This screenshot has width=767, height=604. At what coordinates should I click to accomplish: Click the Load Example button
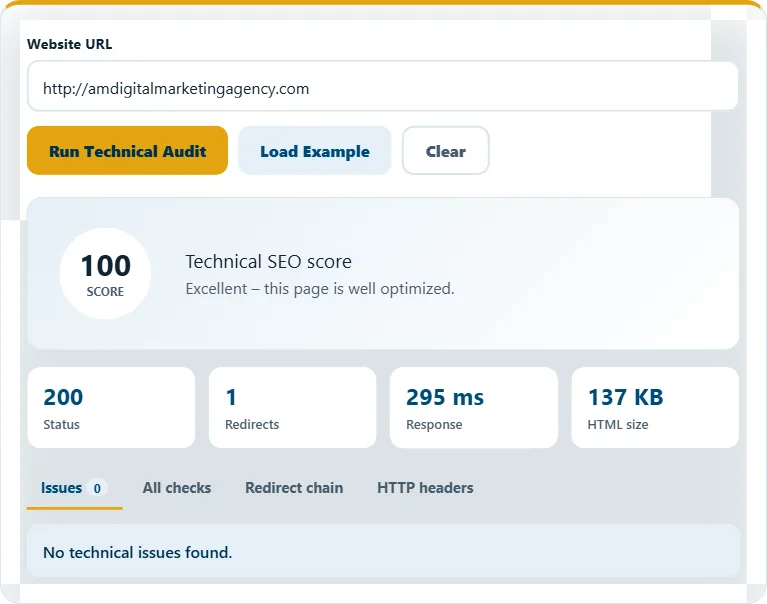(x=315, y=151)
